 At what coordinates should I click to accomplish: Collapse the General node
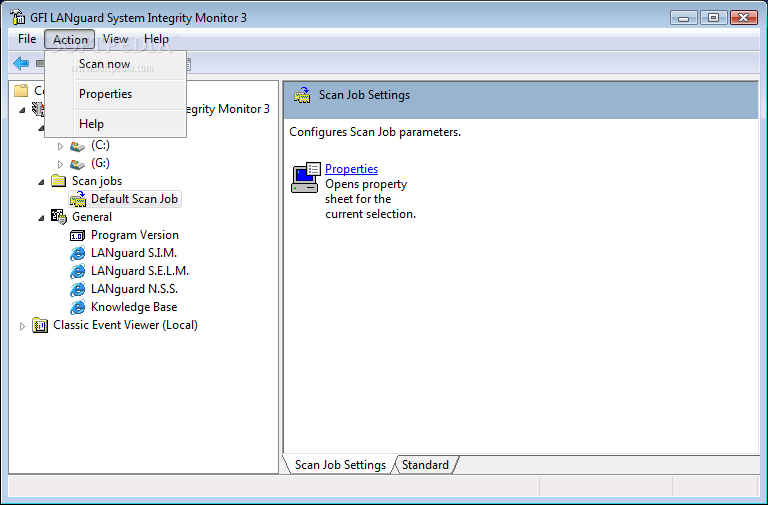click(x=42, y=217)
